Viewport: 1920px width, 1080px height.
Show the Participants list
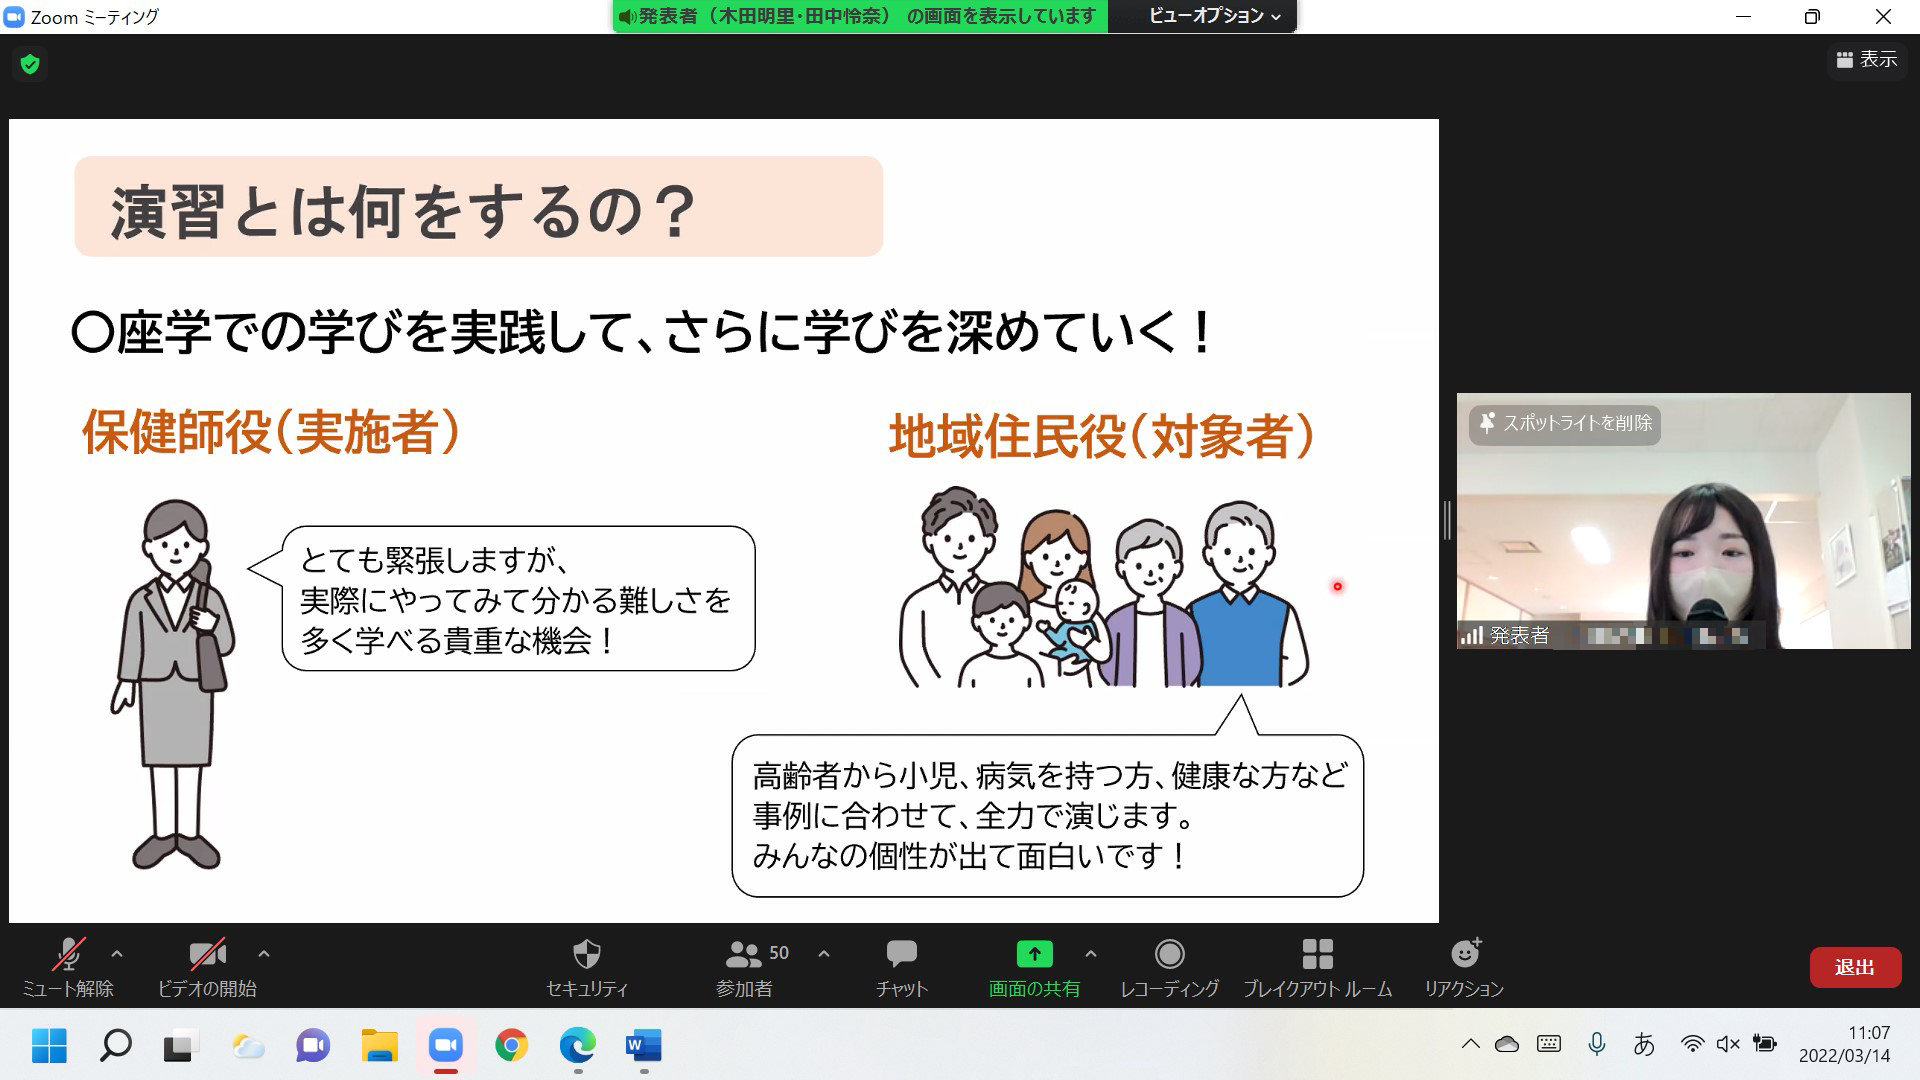744,965
